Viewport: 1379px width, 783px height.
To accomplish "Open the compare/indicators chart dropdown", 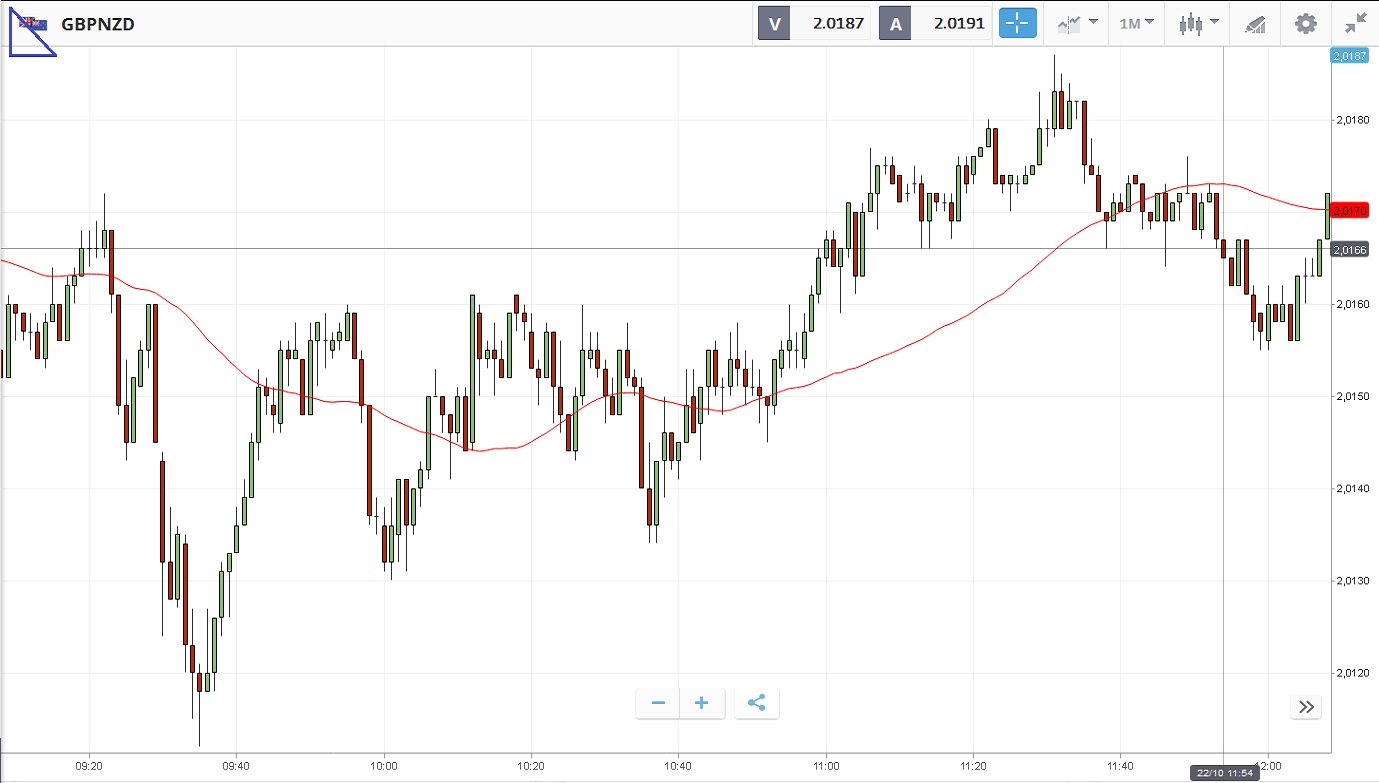I will coord(1078,24).
